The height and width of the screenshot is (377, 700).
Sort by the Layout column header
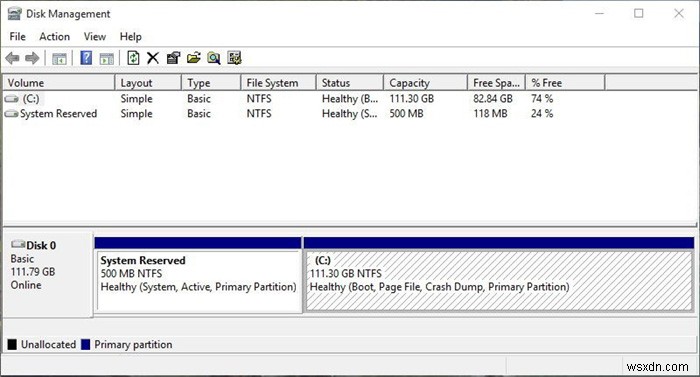click(x=148, y=83)
